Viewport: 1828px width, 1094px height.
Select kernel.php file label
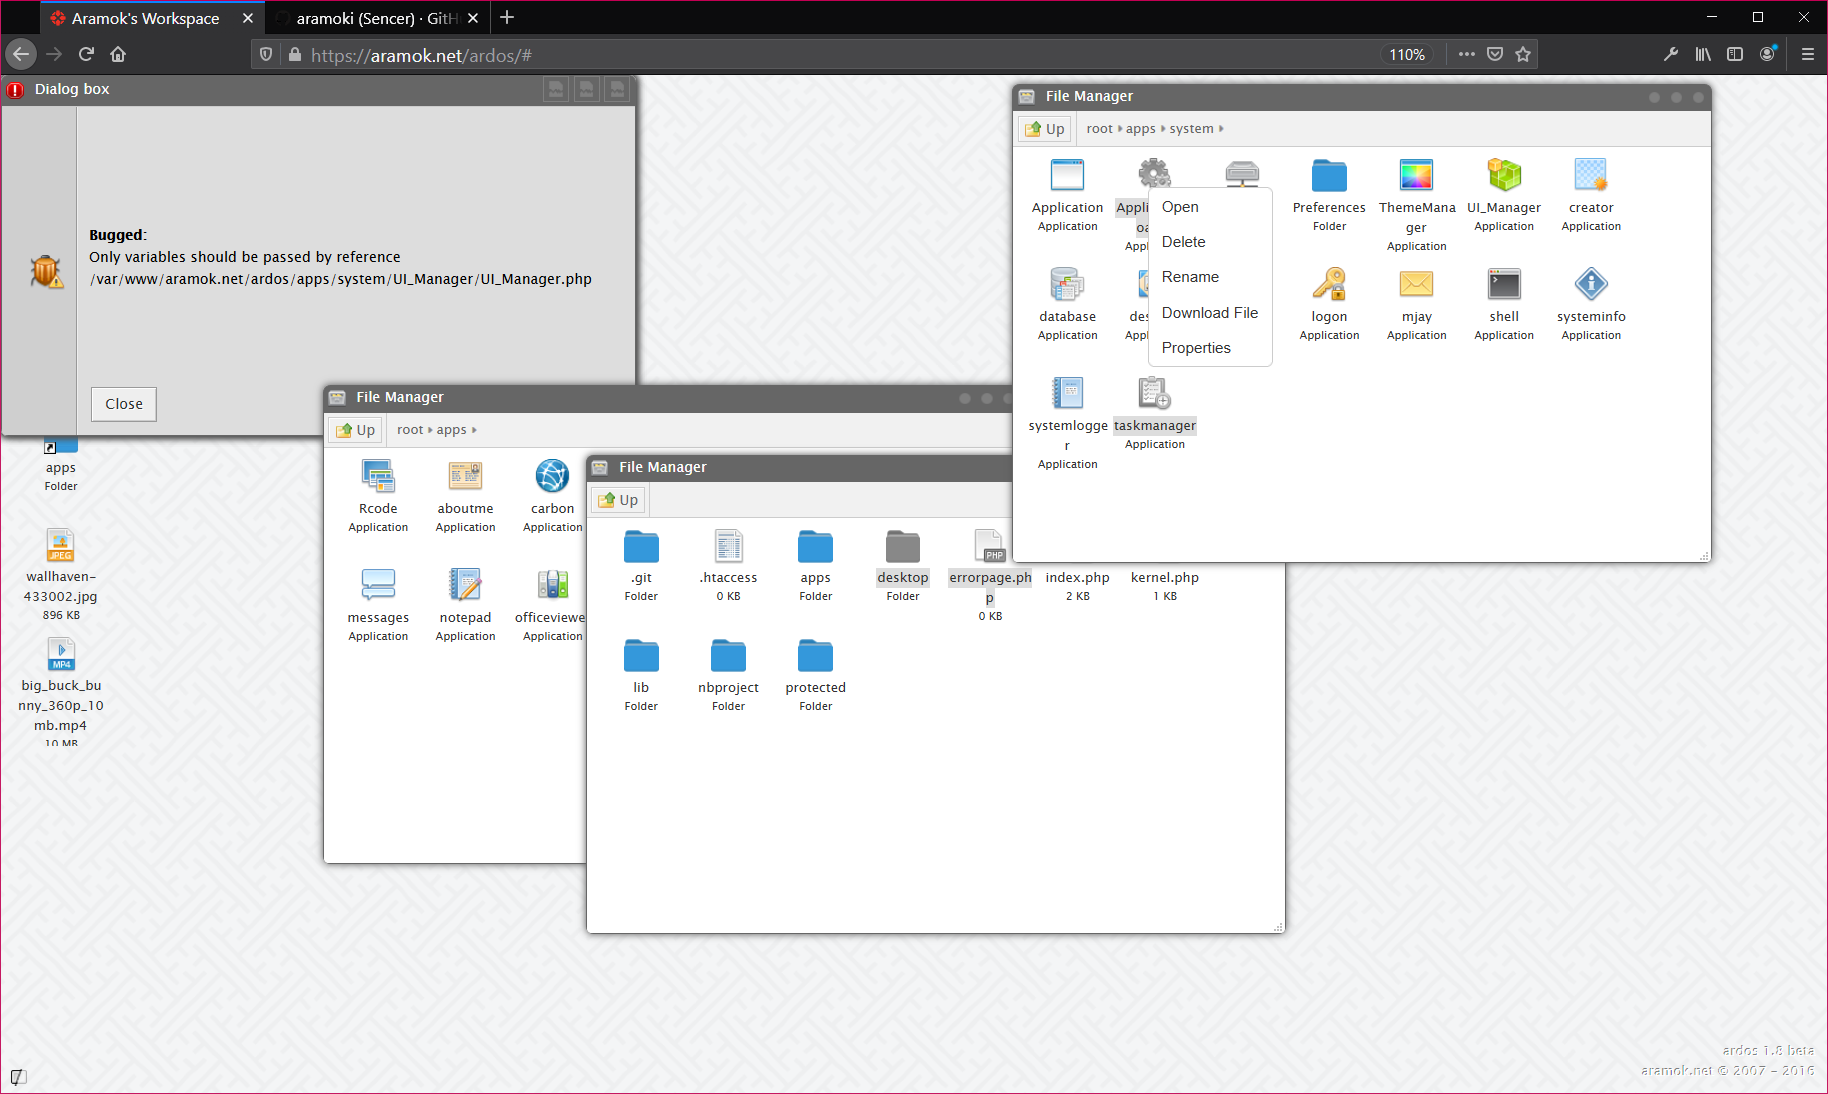[x=1164, y=578]
